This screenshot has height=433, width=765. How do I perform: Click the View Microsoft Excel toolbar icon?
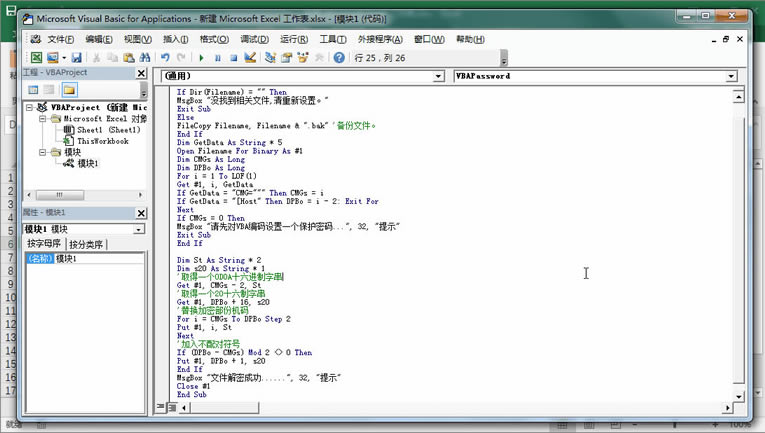pos(36,58)
